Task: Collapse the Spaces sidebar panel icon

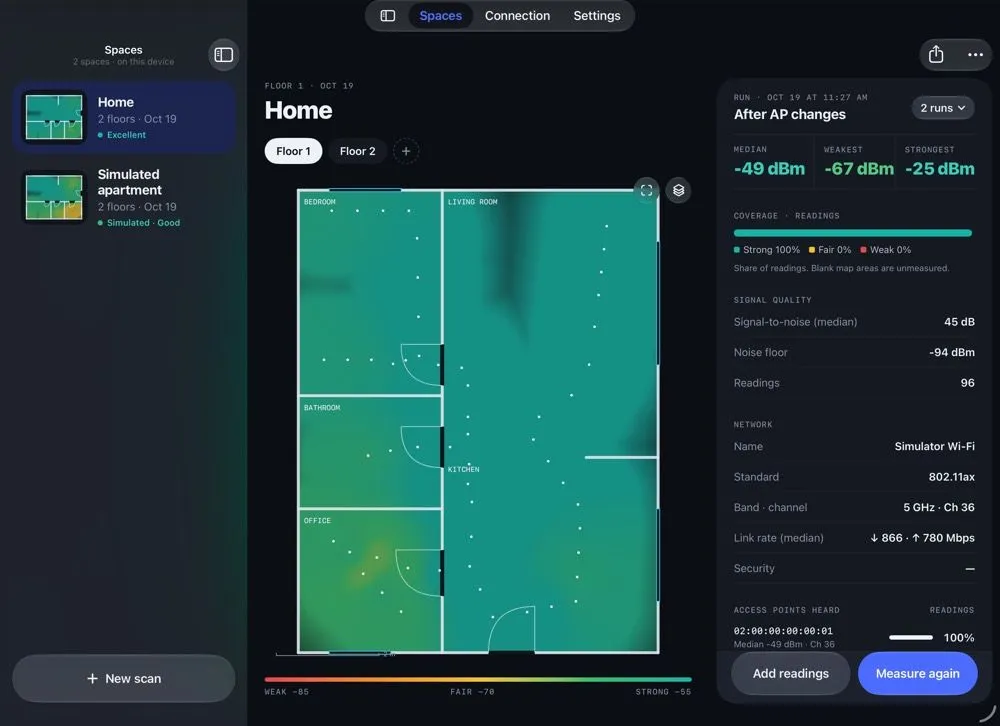Action: pos(223,55)
